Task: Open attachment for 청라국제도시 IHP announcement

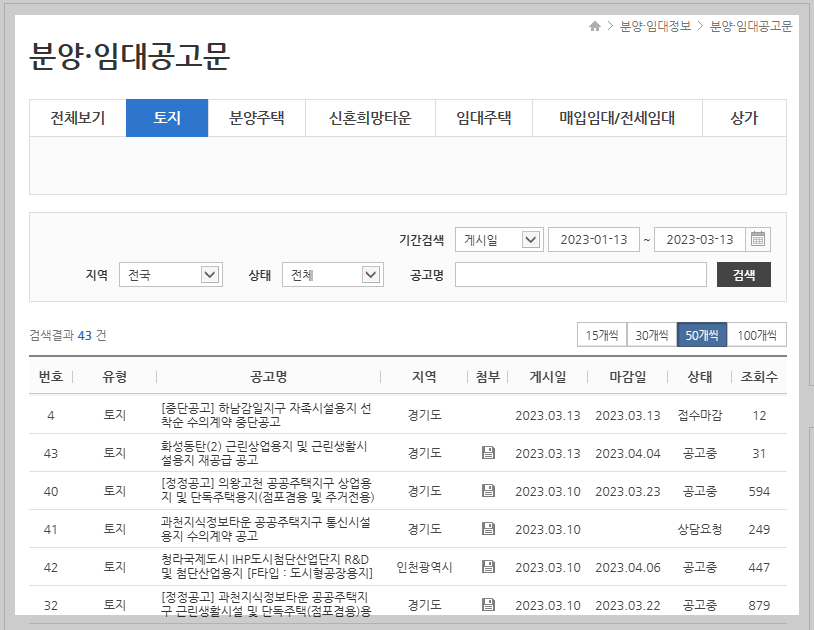Action: click(x=487, y=566)
